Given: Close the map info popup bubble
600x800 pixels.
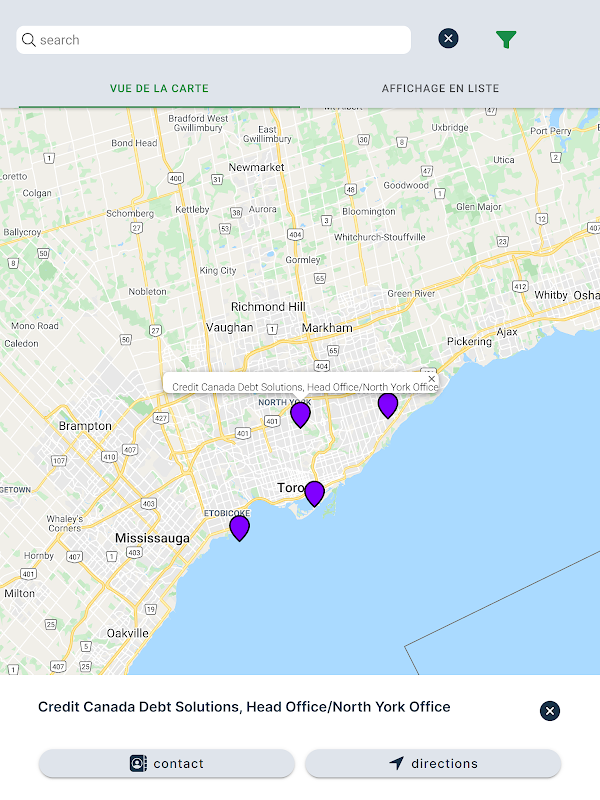Looking at the screenshot, I should (432, 379).
